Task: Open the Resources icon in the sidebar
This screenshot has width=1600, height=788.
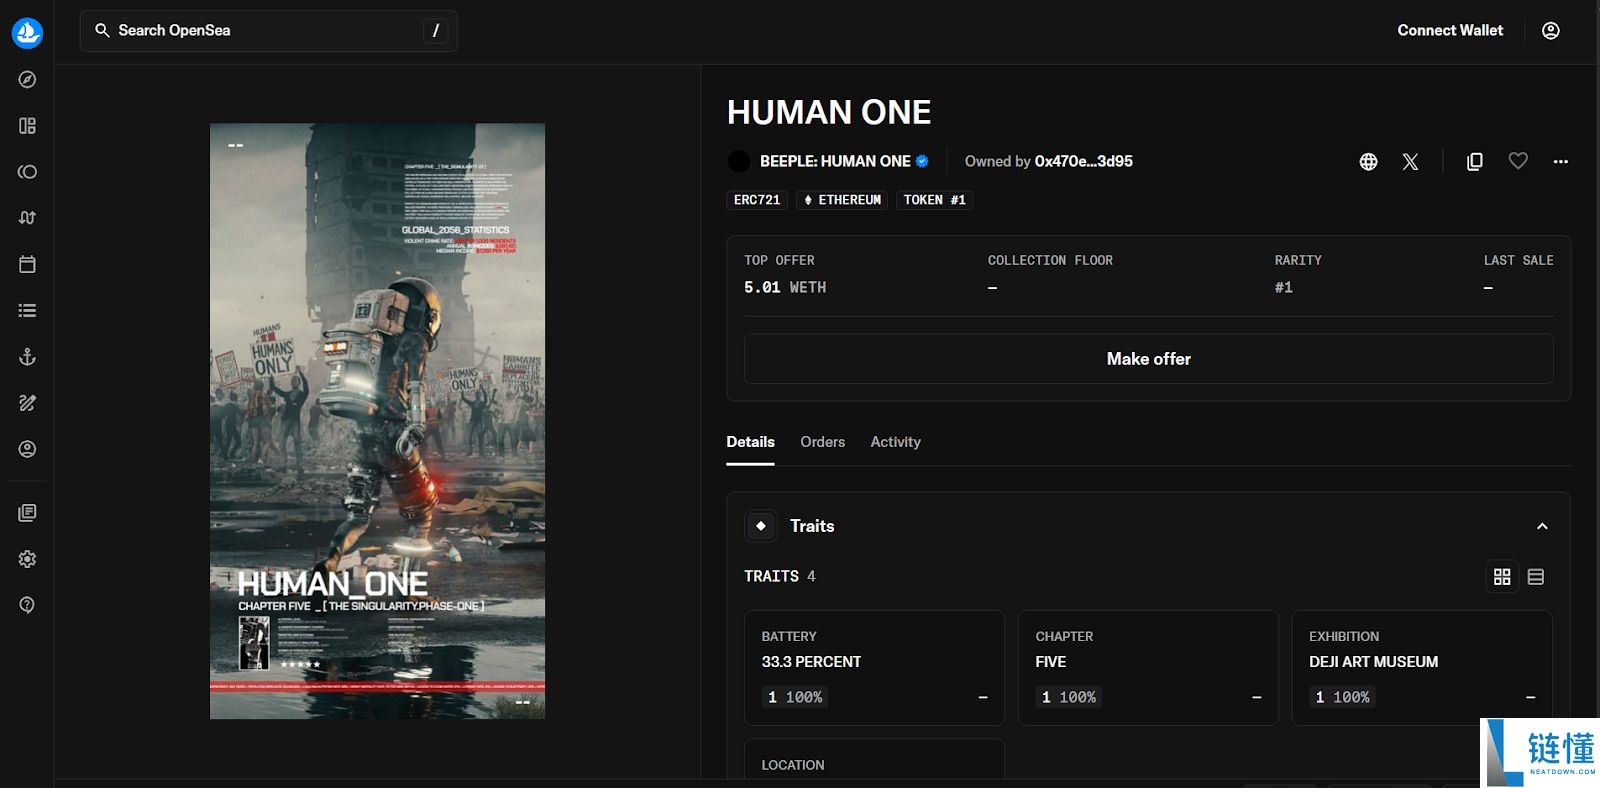Action: [27, 513]
